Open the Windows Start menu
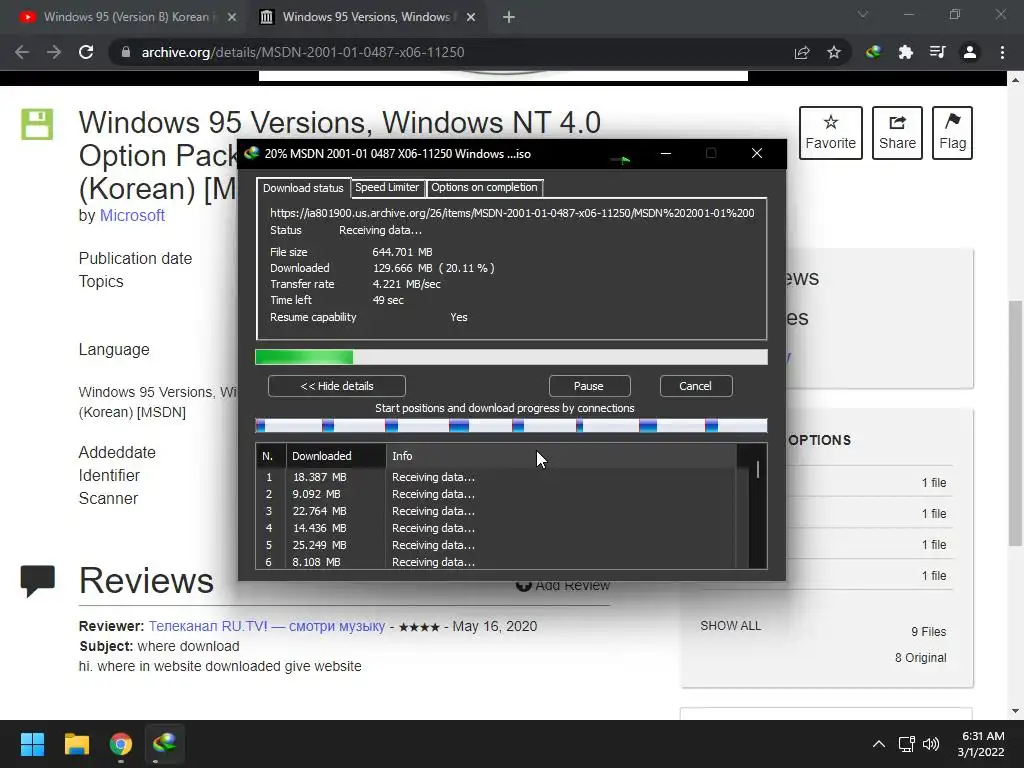The height and width of the screenshot is (768, 1024). pyautogui.click(x=32, y=744)
